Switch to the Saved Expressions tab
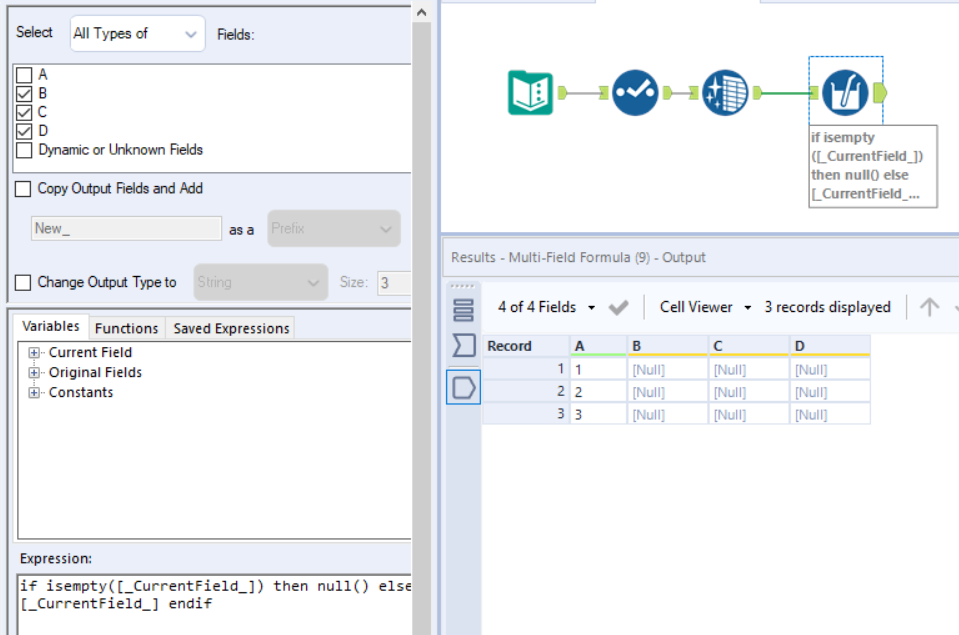Image resolution: width=959 pixels, height=635 pixels. 231,329
